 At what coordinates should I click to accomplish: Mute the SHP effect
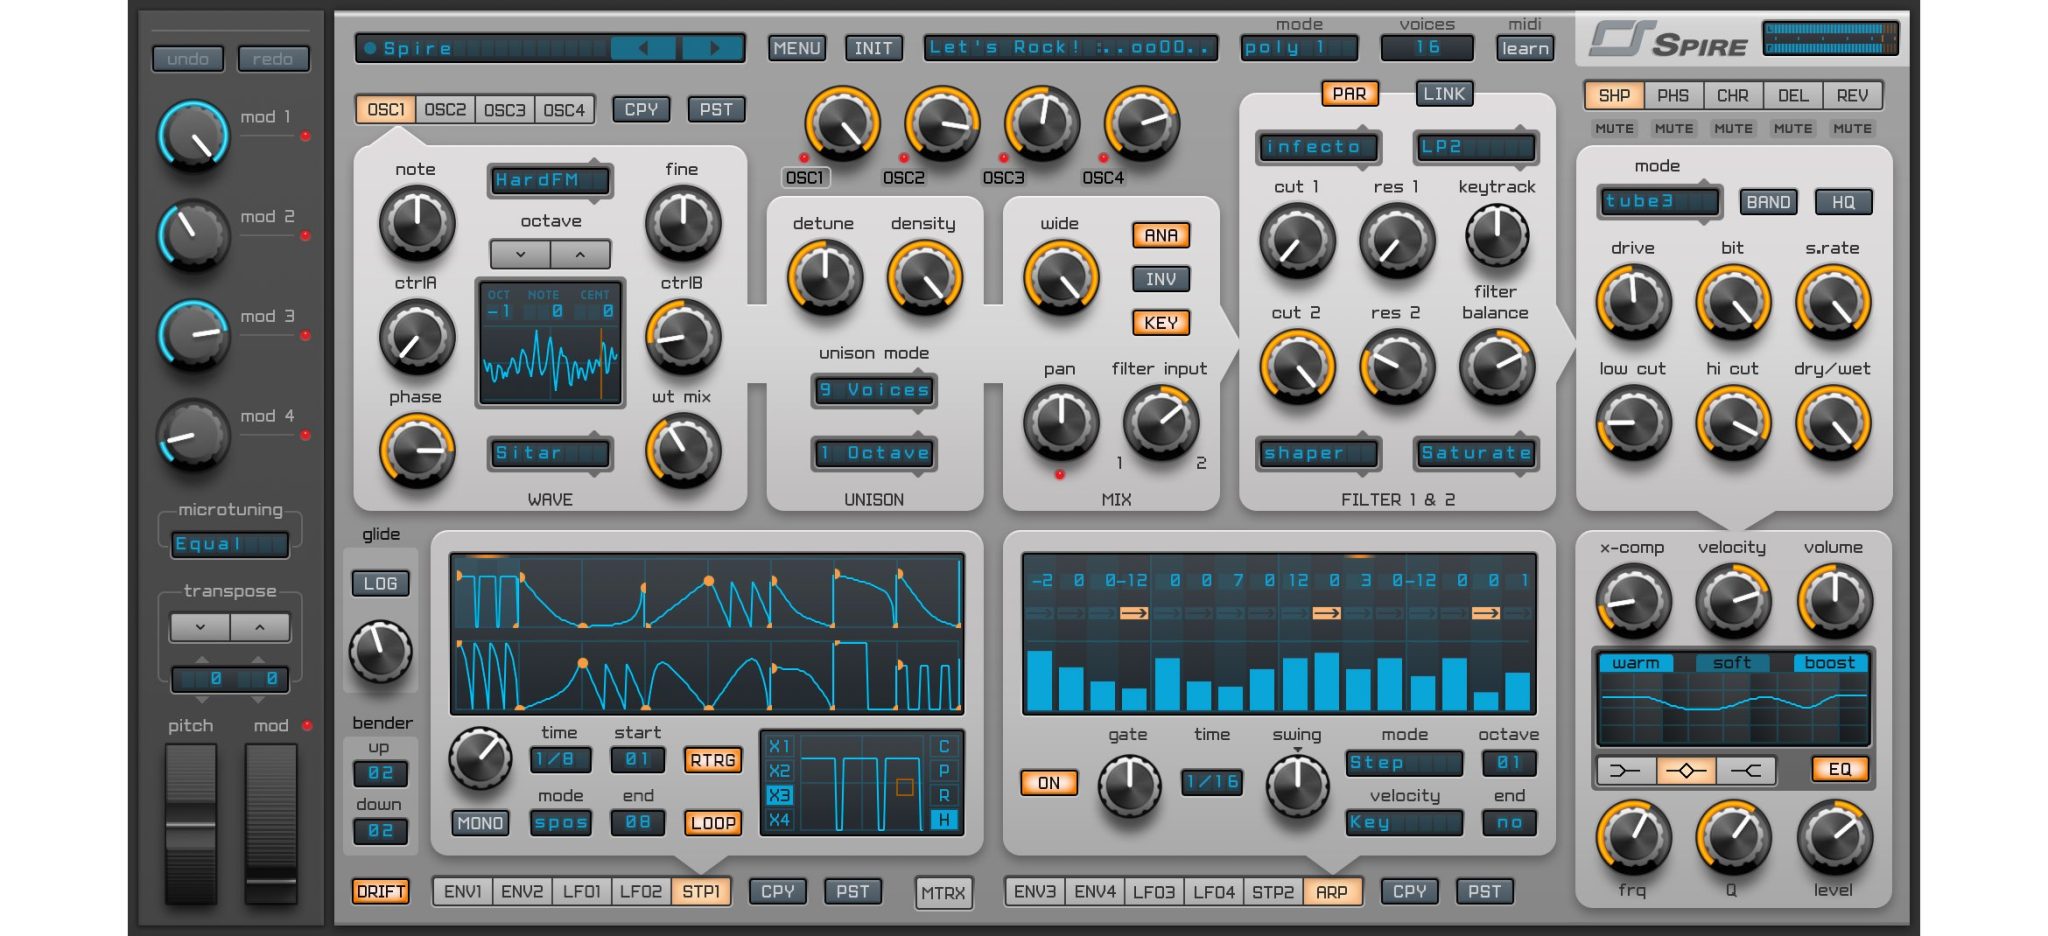tap(1613, 128)
